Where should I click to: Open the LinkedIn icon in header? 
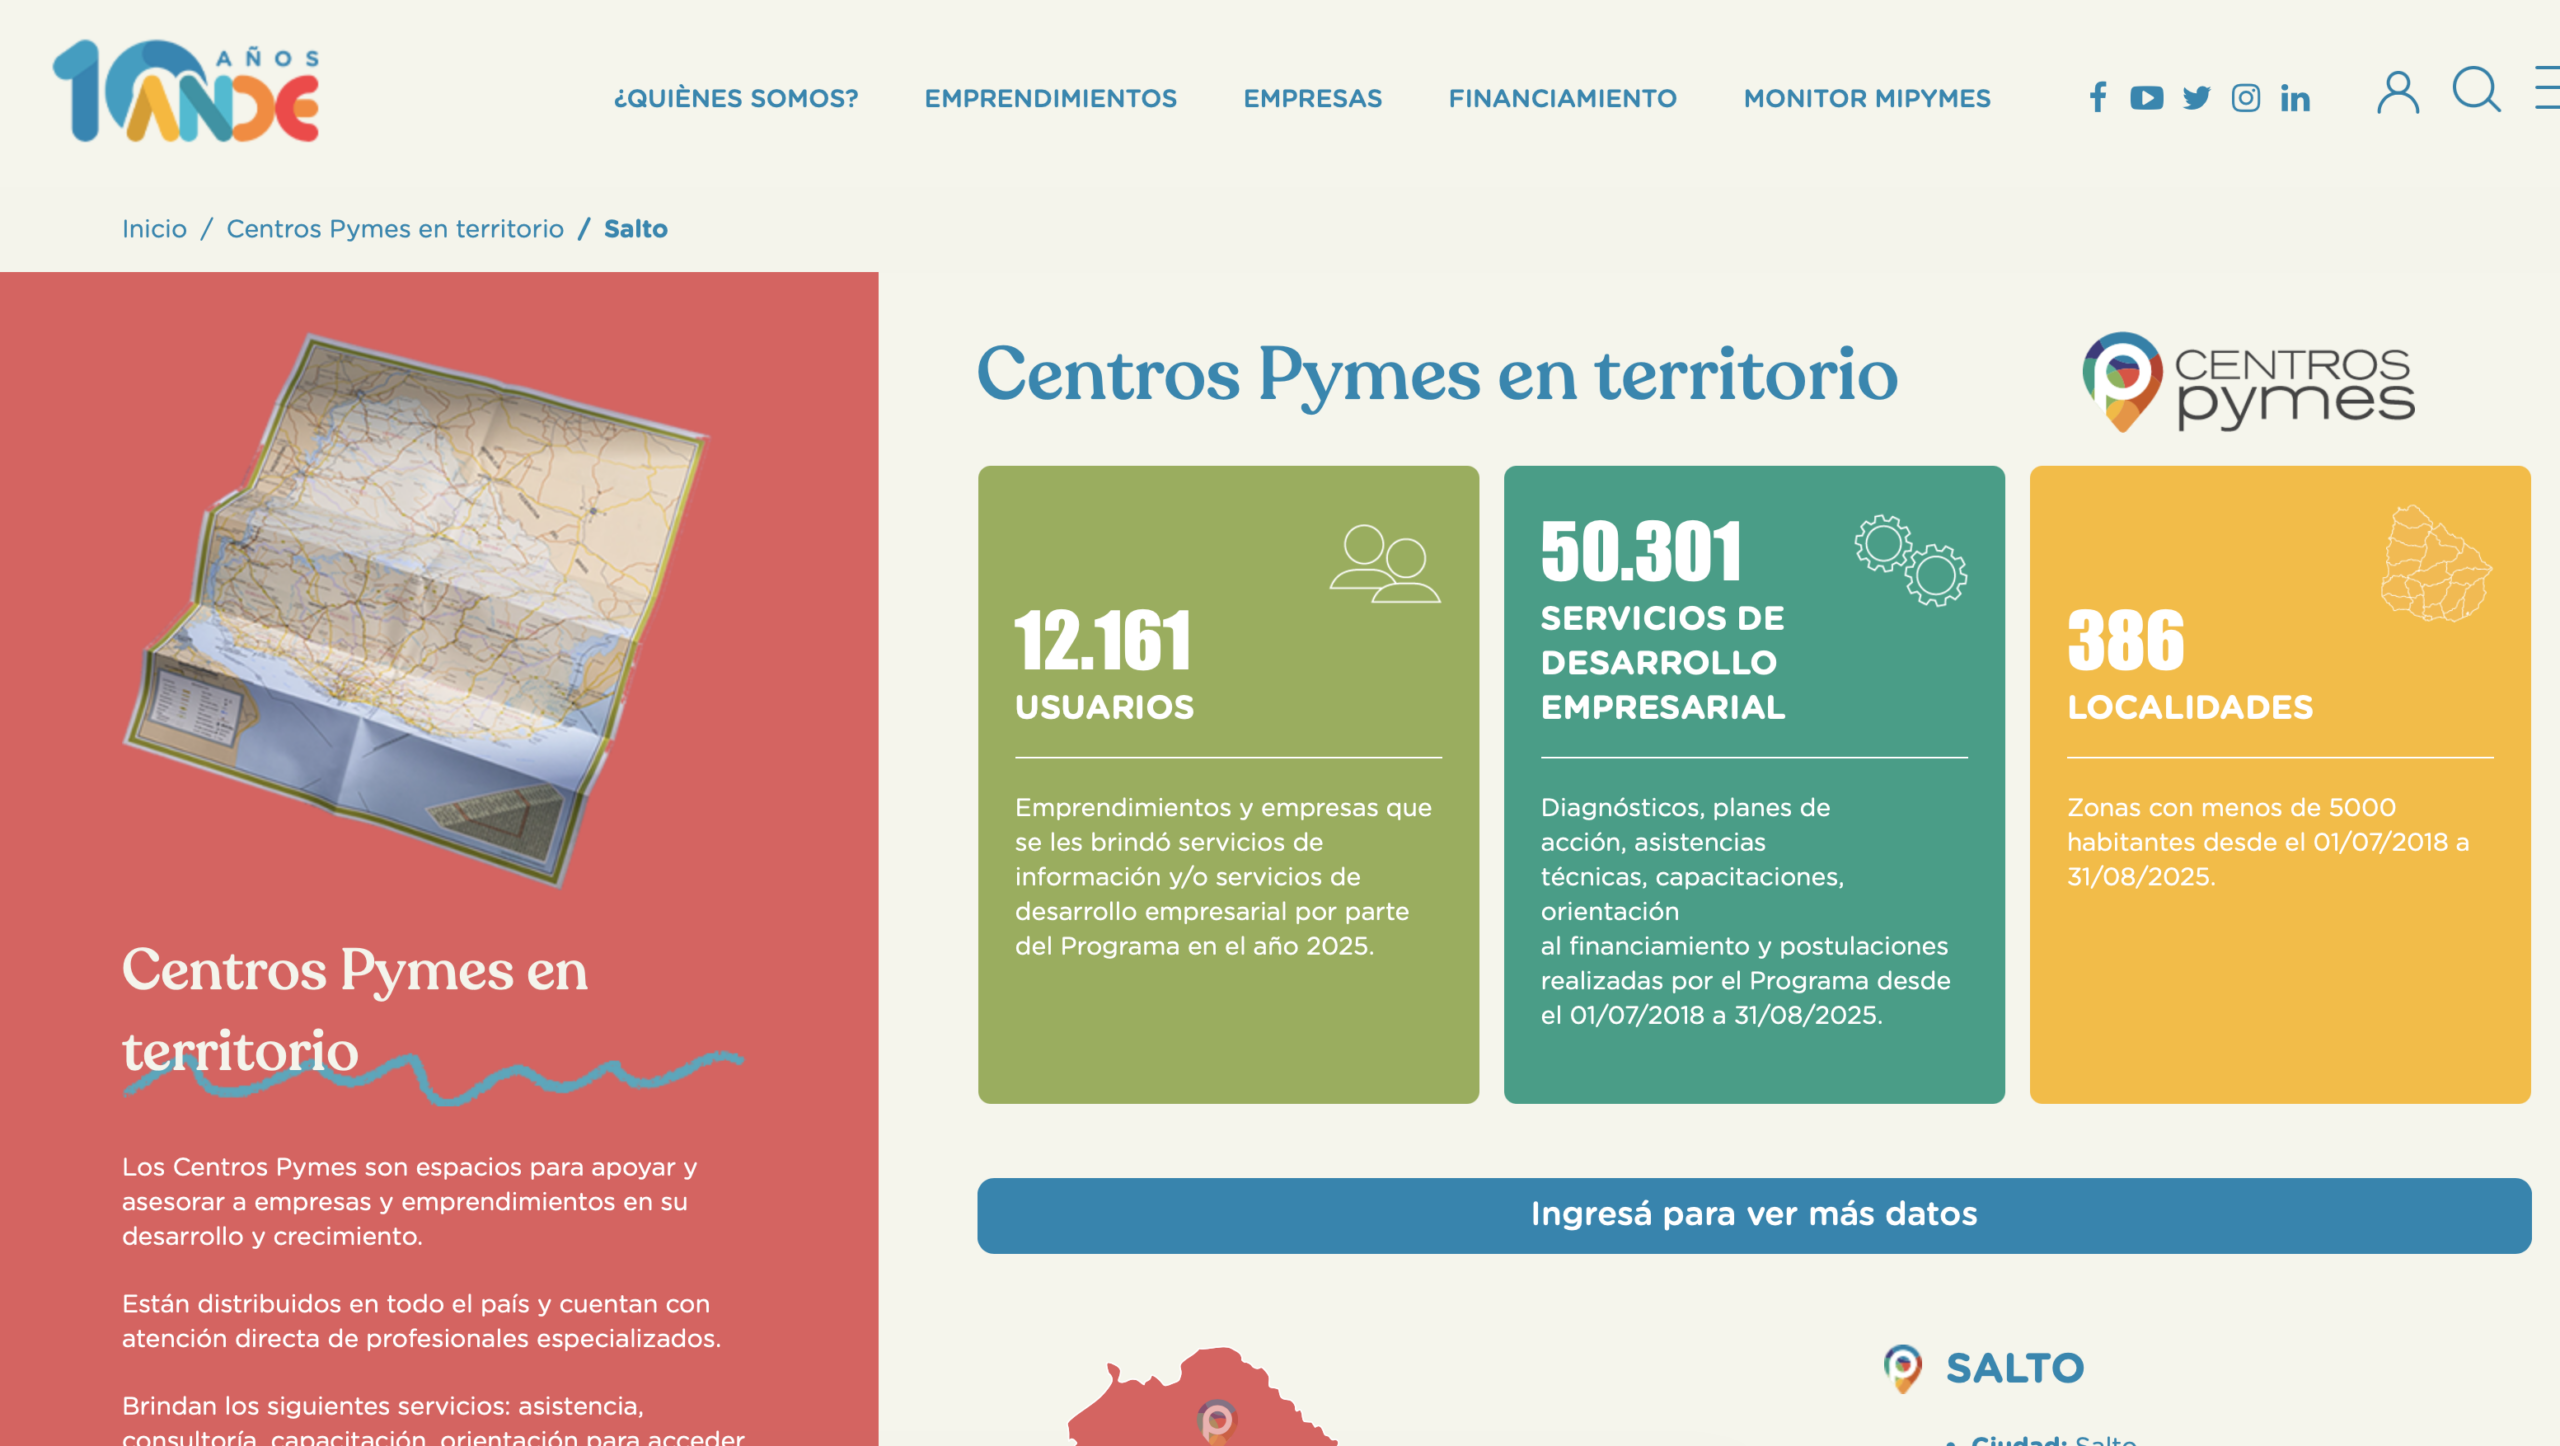tap(2295, 98)
